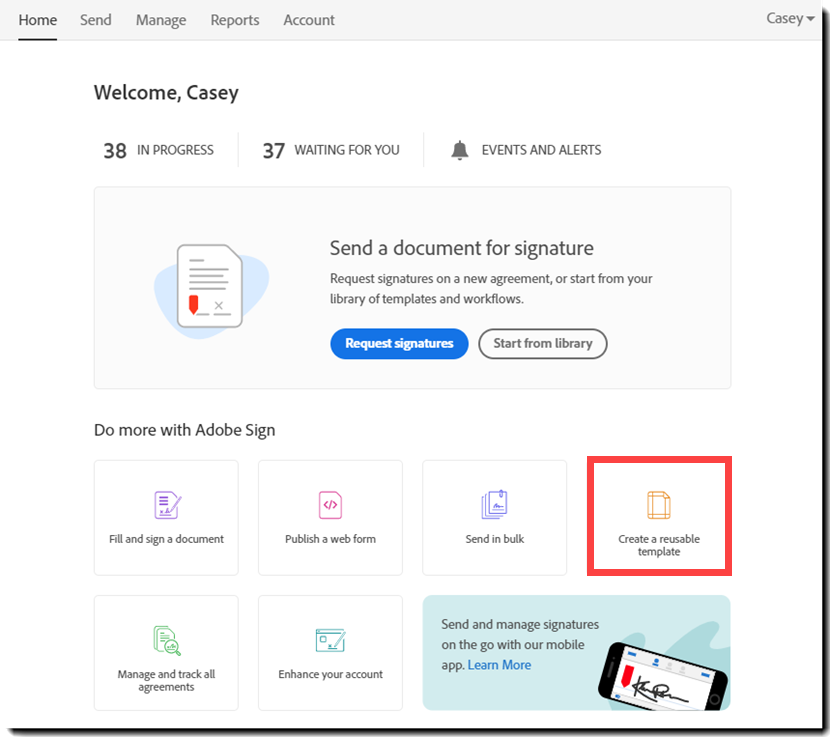
Task: Click the Request signatures button
Action: click(399, 343)
